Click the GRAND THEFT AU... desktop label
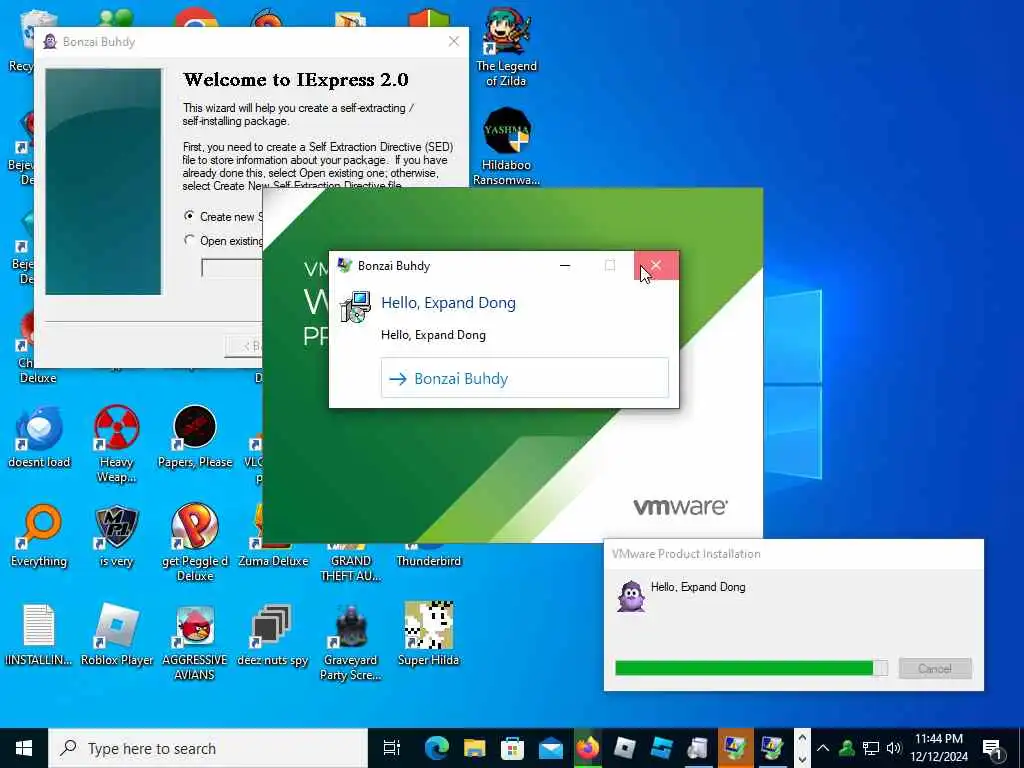The image size is (1024, 768). pyautogui.click(x=351, y=568)
